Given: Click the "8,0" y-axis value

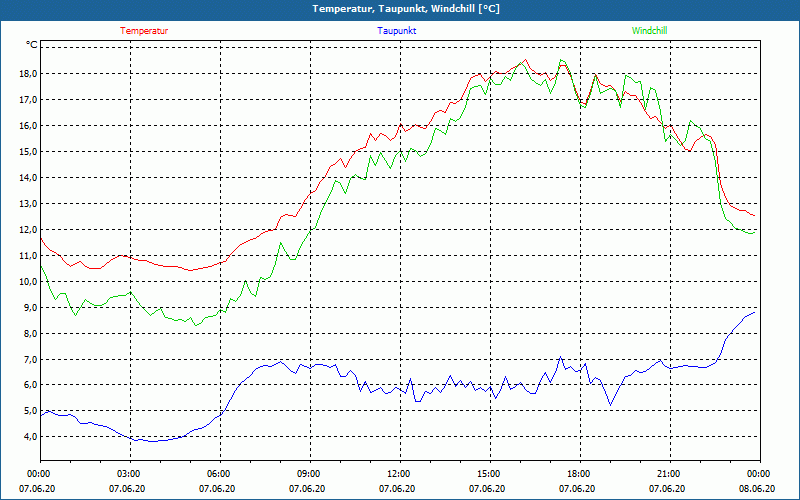Looking at the screenshot, I should [x=30, y=333].
